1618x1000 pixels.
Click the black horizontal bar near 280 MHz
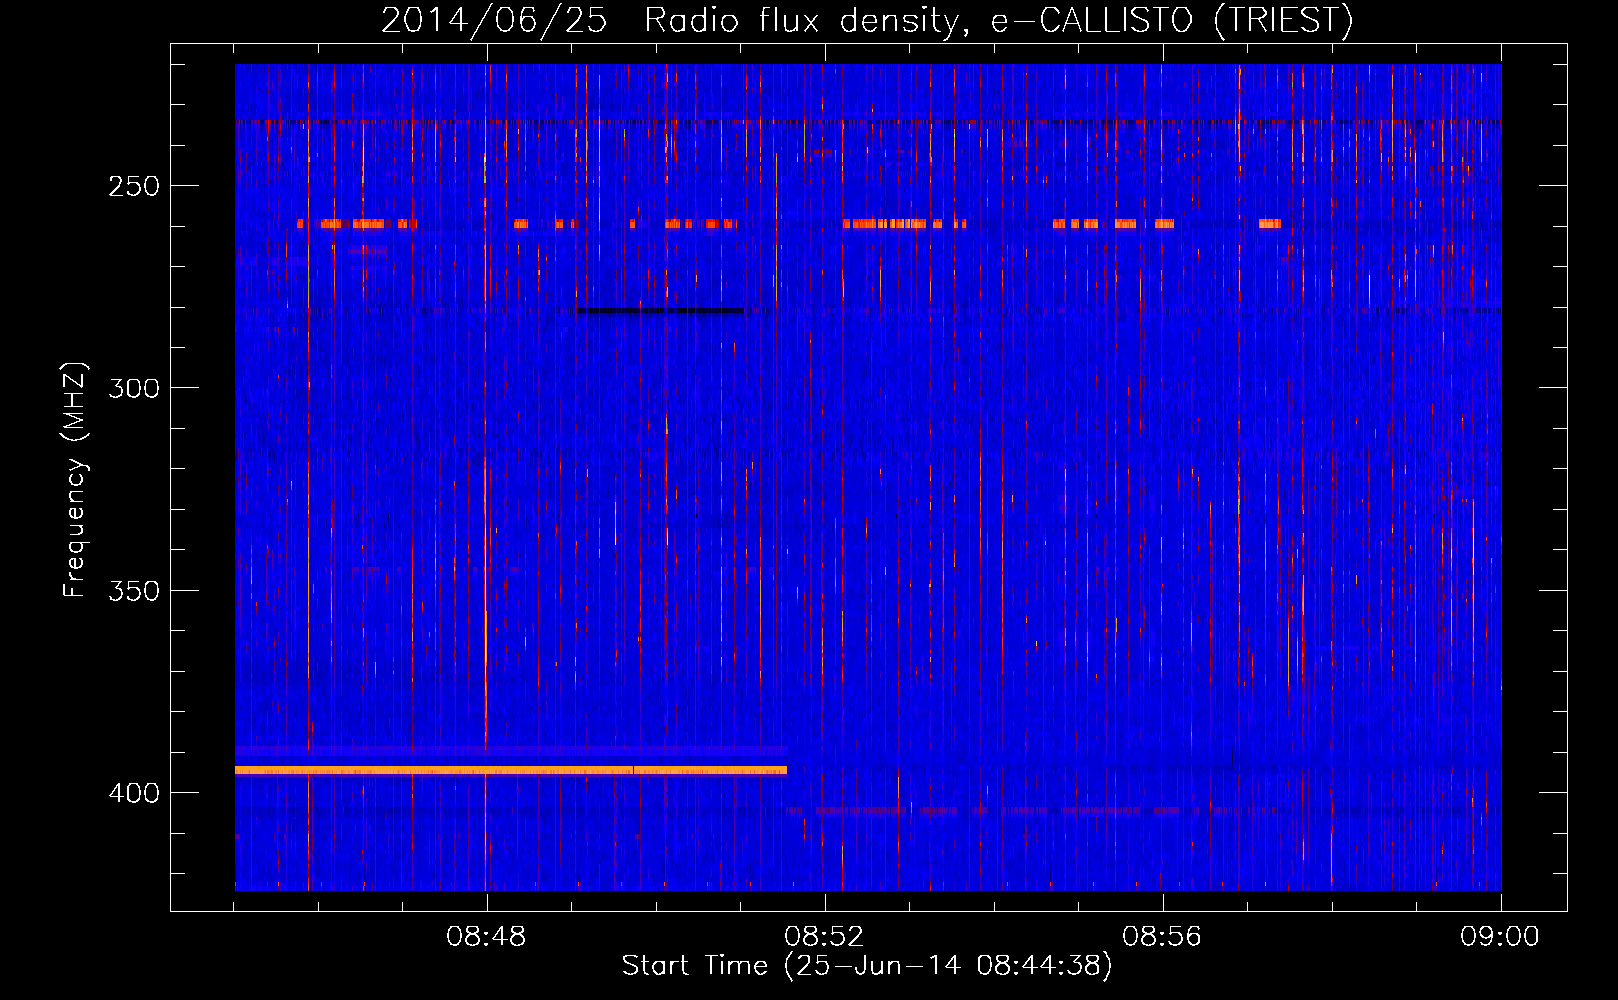660,311
